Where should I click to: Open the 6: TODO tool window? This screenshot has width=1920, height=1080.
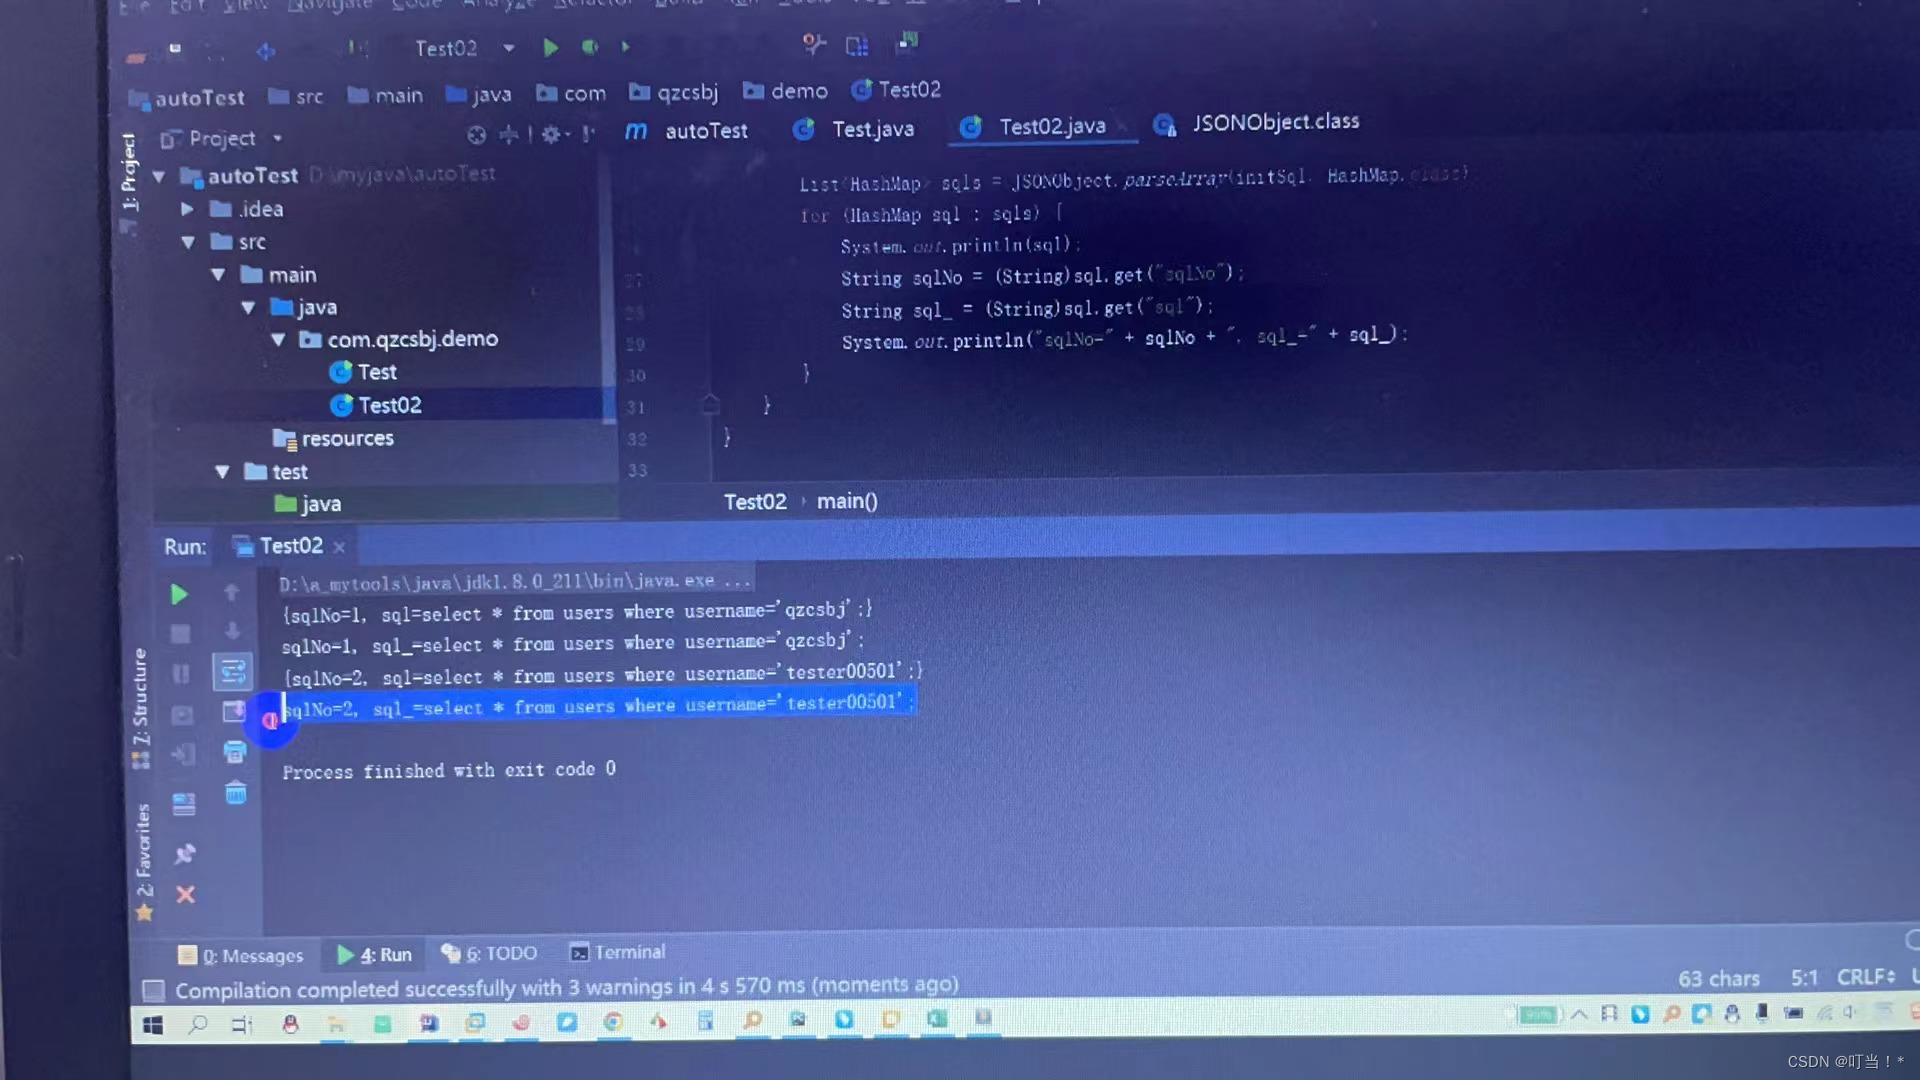(489, 954)
